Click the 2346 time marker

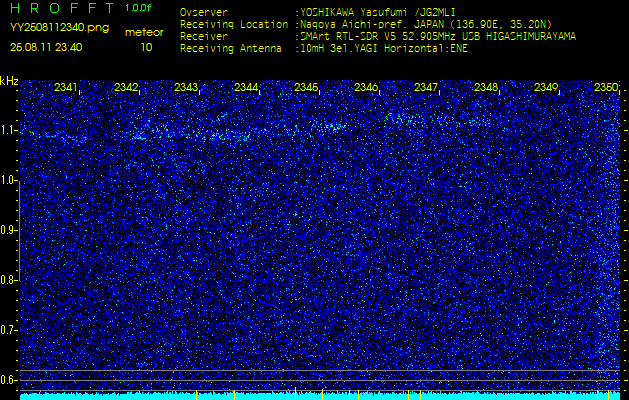click(366, 87)
